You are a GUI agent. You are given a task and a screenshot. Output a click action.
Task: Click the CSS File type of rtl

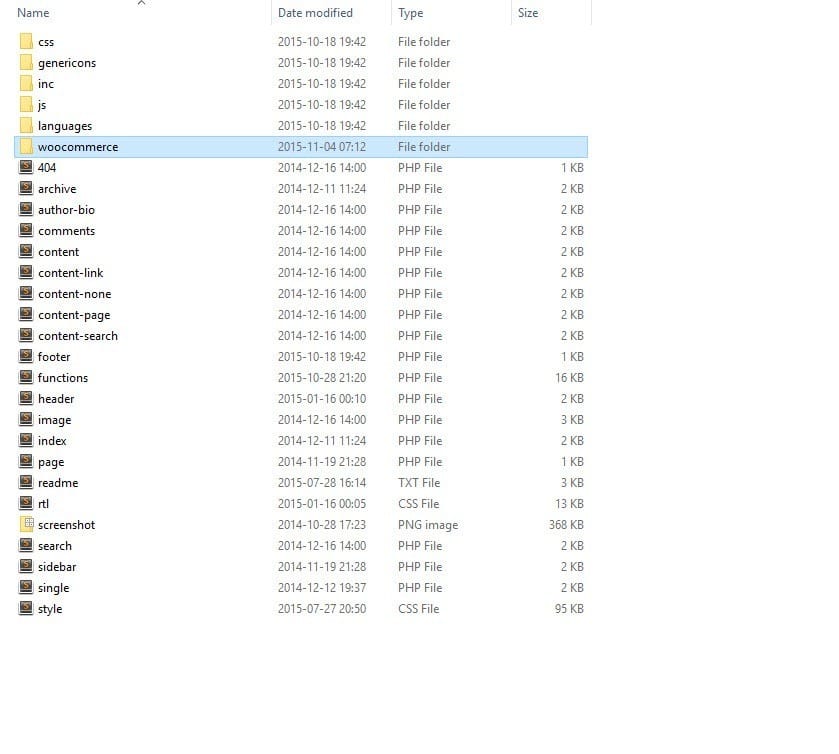[418, 504]
